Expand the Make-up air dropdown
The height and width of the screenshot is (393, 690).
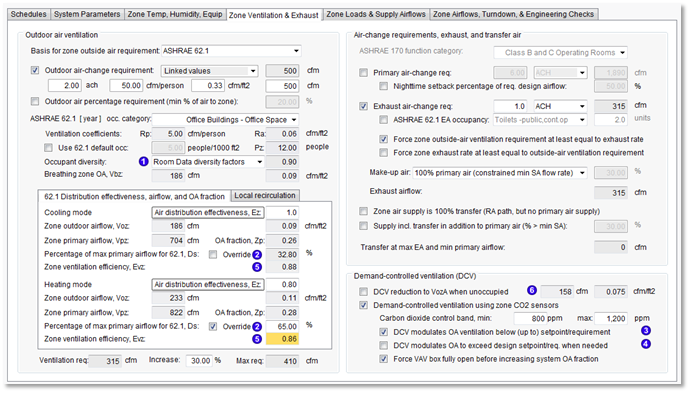pyautogui.click(x=500, y=173)
